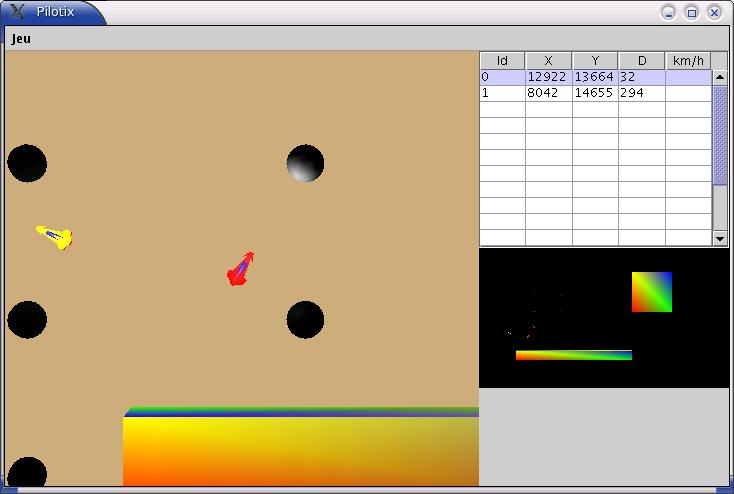Select X value 8042
Image resolution: width=734 pixels, height=494 pixels.
click(549, 93)
